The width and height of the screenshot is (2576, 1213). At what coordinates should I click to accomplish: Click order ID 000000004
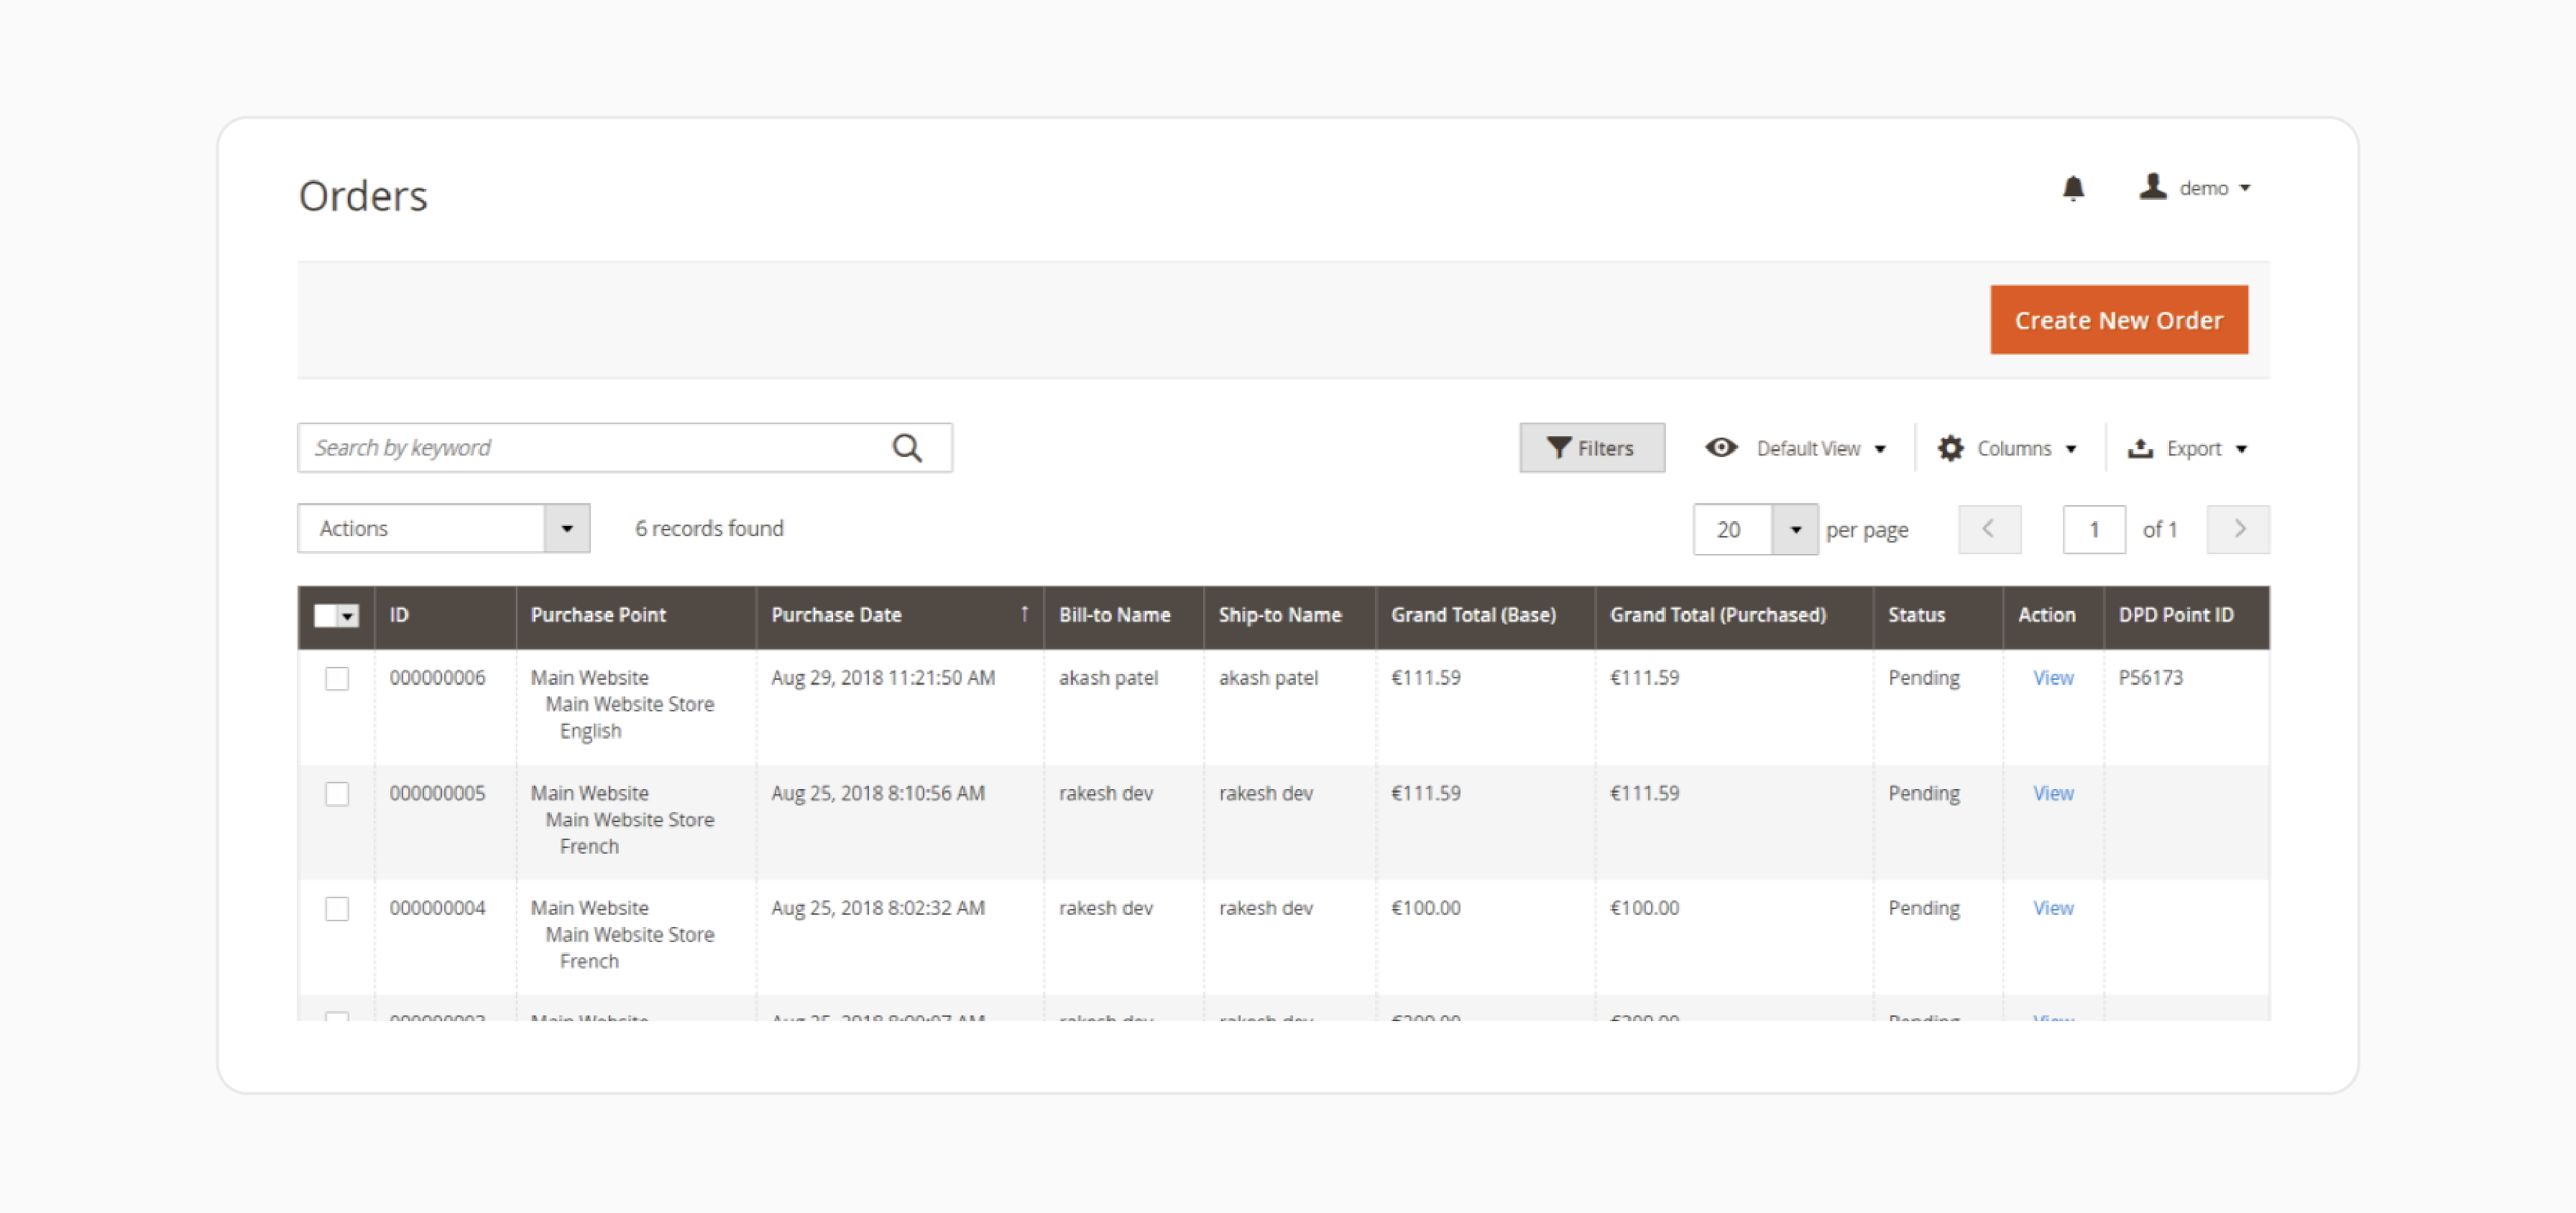point(437,908)
